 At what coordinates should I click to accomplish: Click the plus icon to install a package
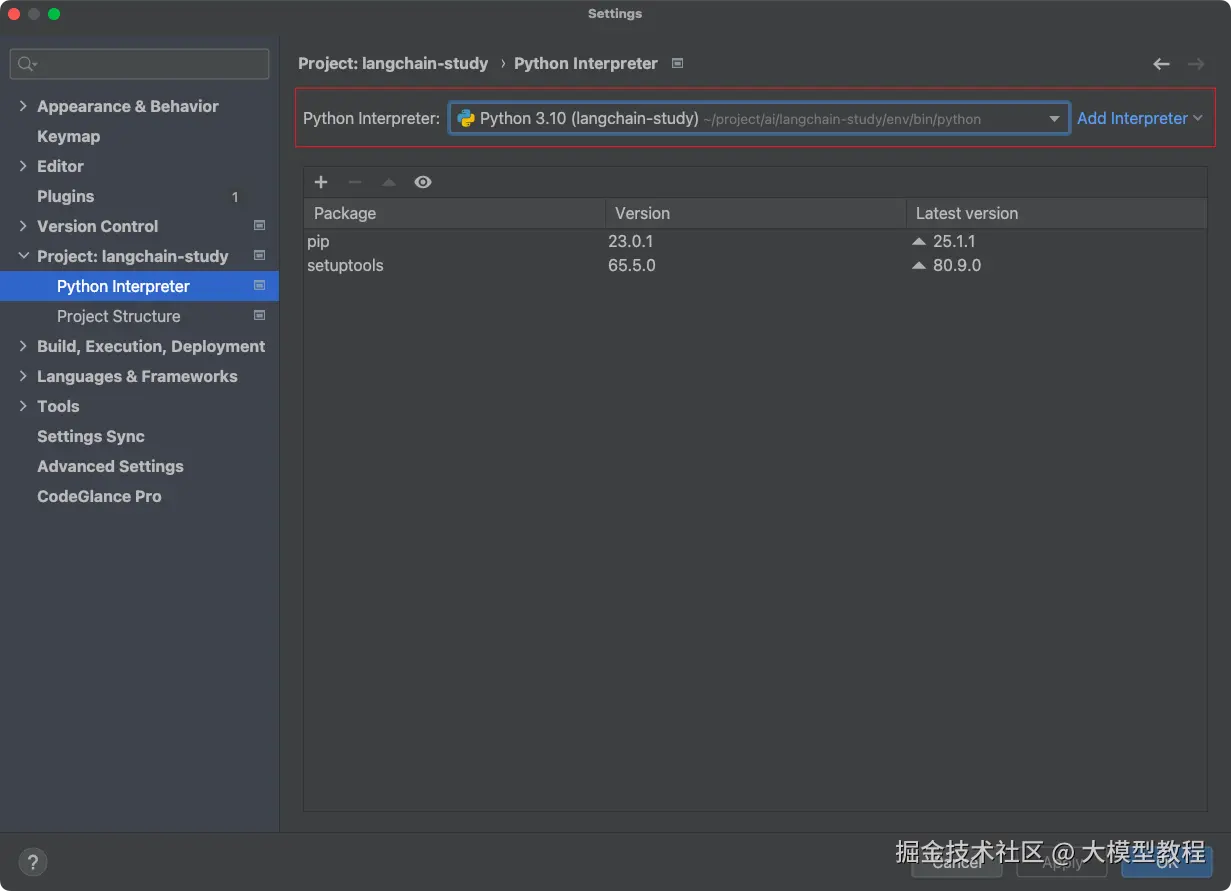pyautogui.click(x=321, y=182)
